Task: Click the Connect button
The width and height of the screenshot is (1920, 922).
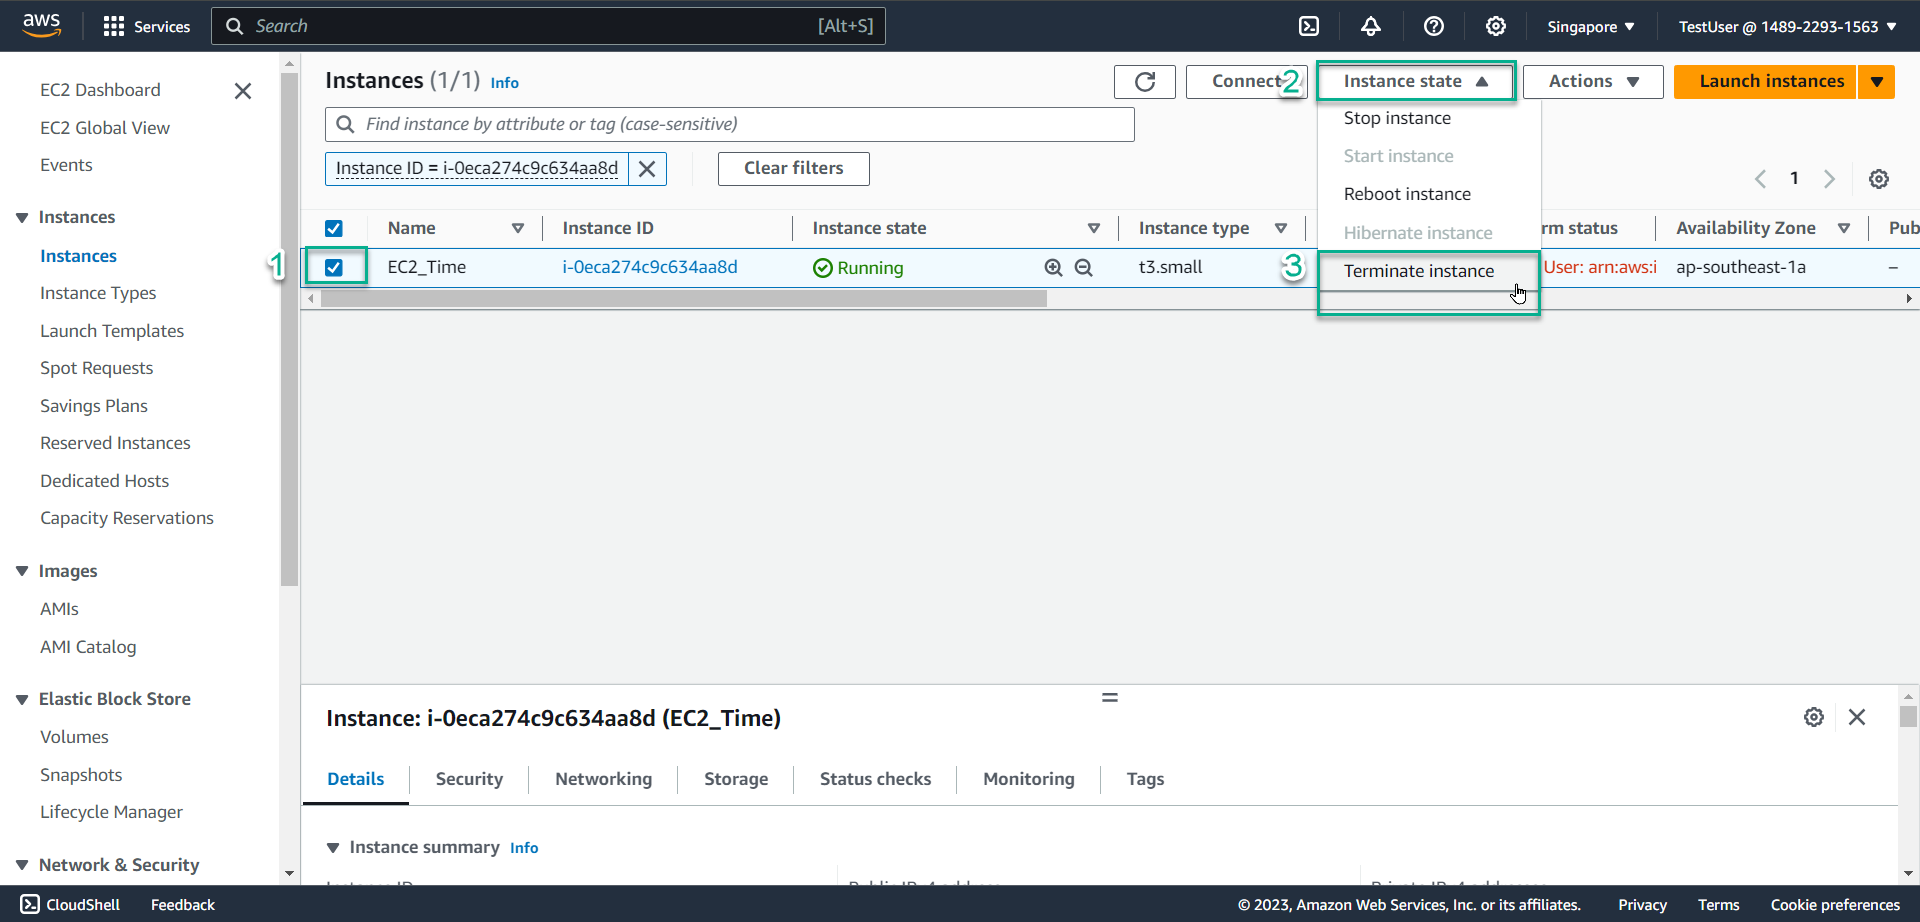Action: coord(1245,82)
